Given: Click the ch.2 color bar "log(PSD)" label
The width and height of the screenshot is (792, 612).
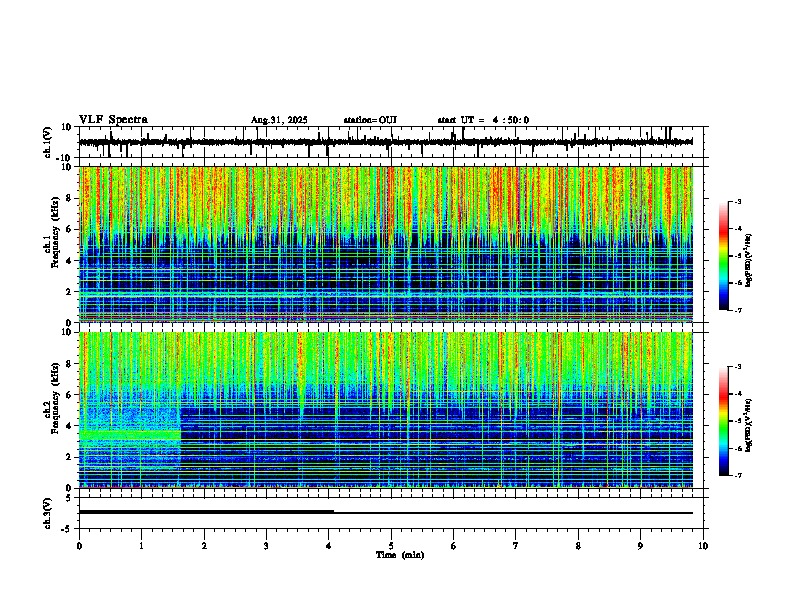Looking at the screenshot, I should [749, 425].
